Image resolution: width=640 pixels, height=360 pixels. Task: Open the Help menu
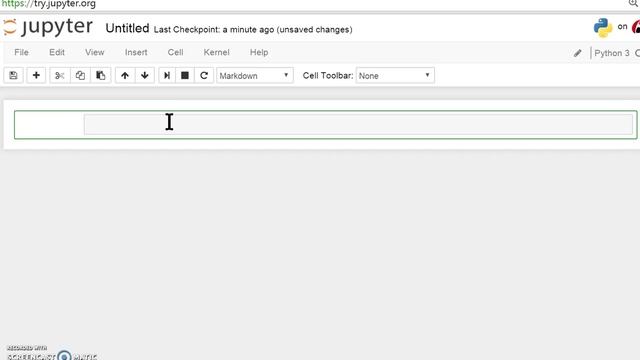[x=259, y=52]
